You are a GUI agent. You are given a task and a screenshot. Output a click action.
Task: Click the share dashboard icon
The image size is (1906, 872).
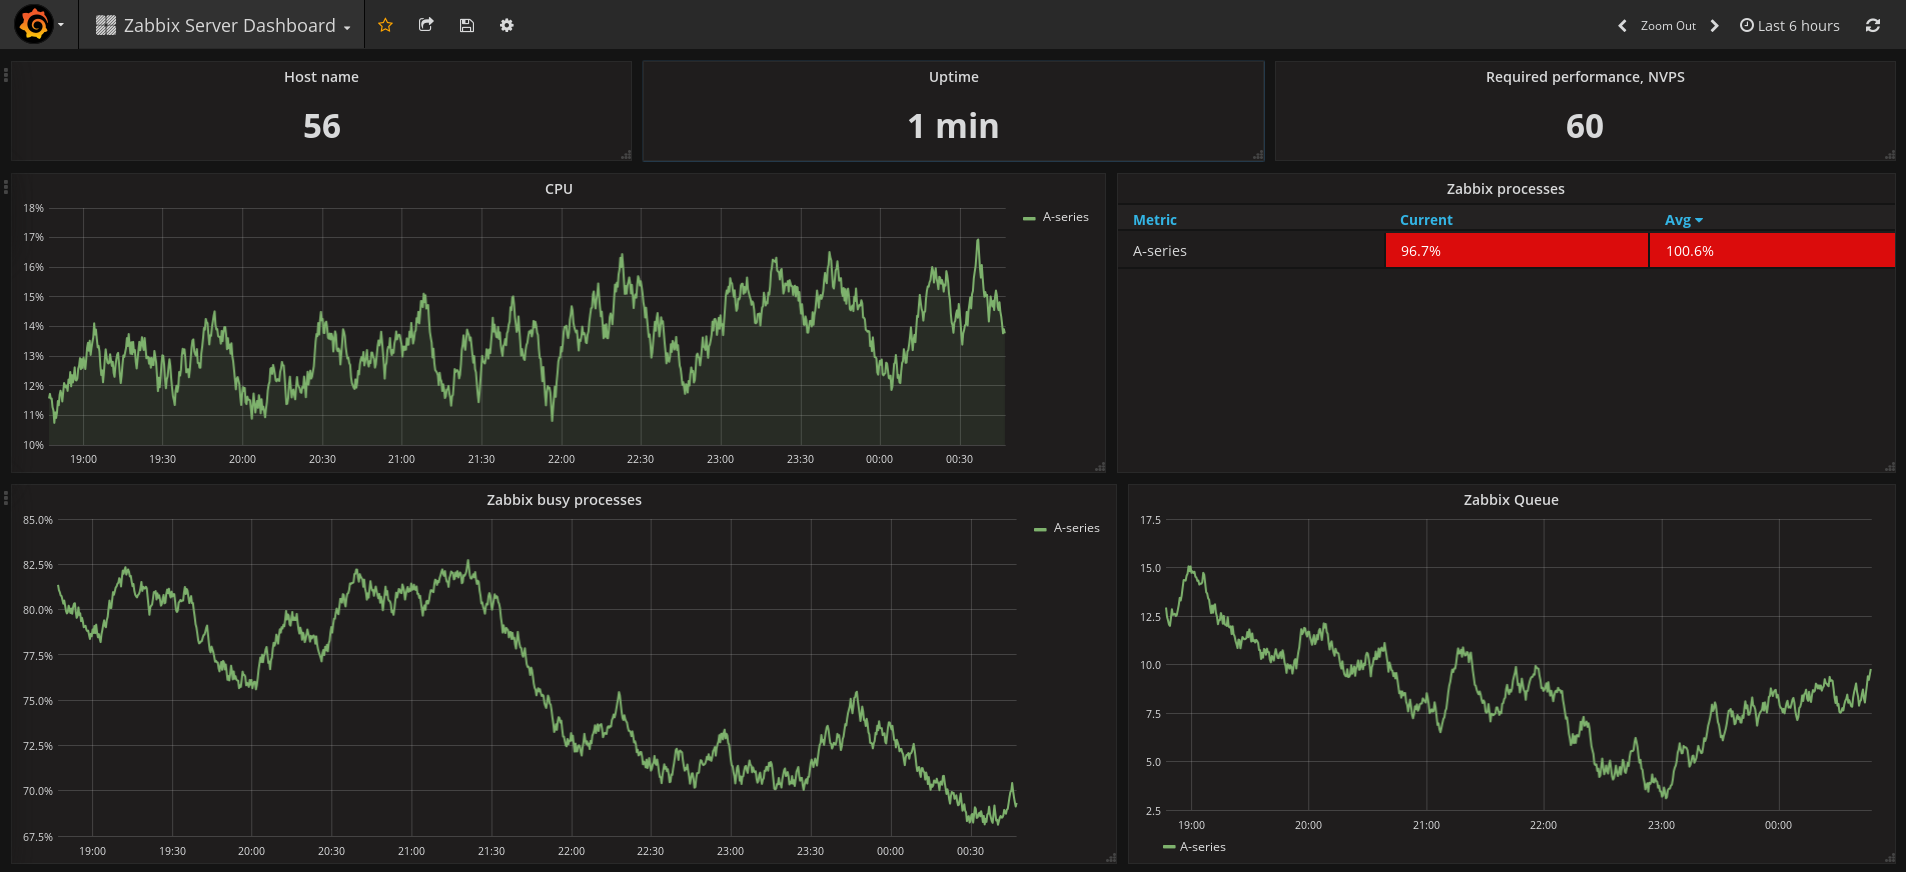pyautogui.click(x=426, y=25)
